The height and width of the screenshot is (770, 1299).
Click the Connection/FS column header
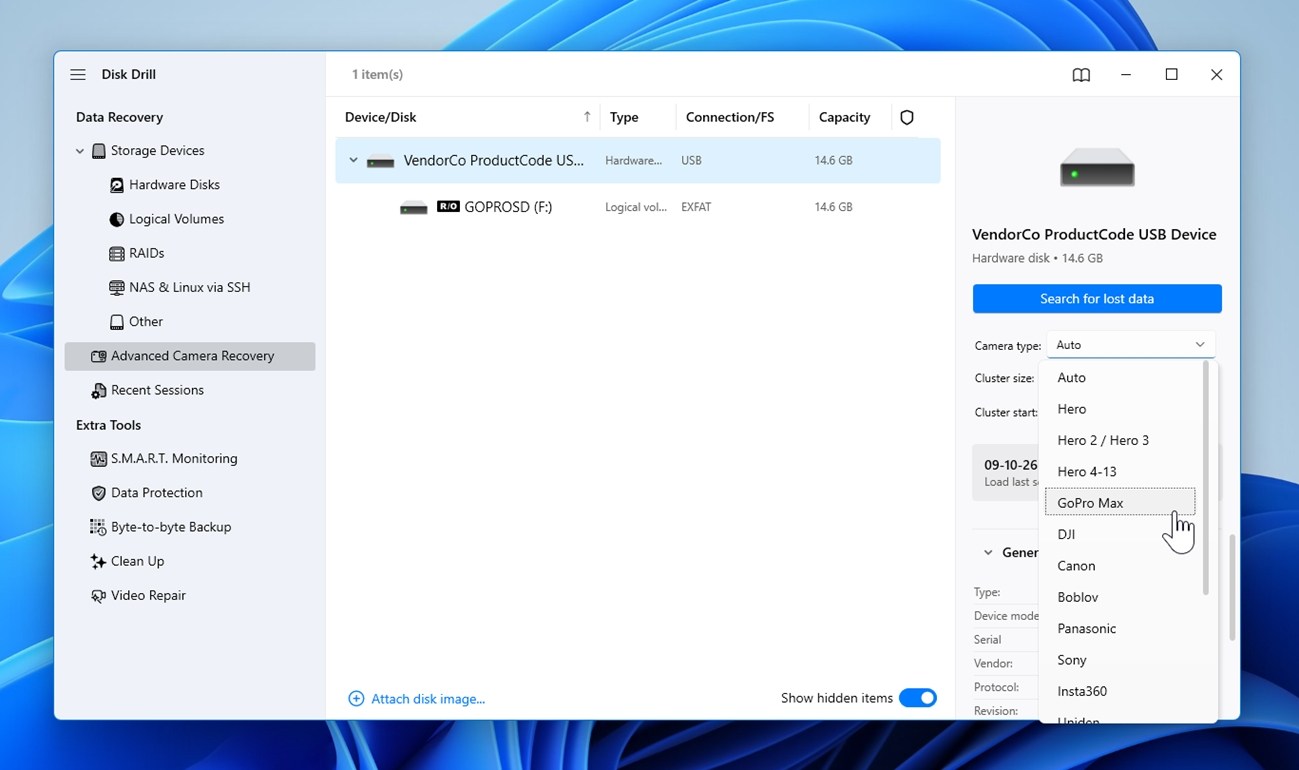[x=730, y=117]
